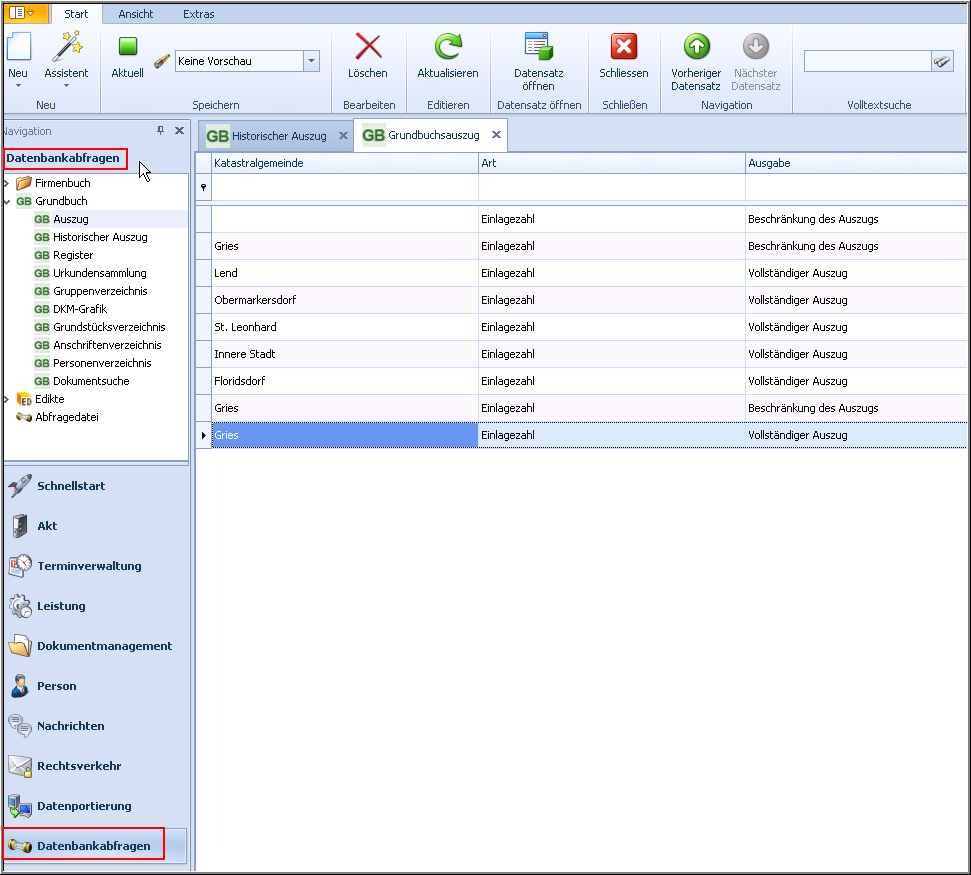Open record with Datensatz öffnen icon
Viewport: 971px width, 875px height.
pos(538,47)
